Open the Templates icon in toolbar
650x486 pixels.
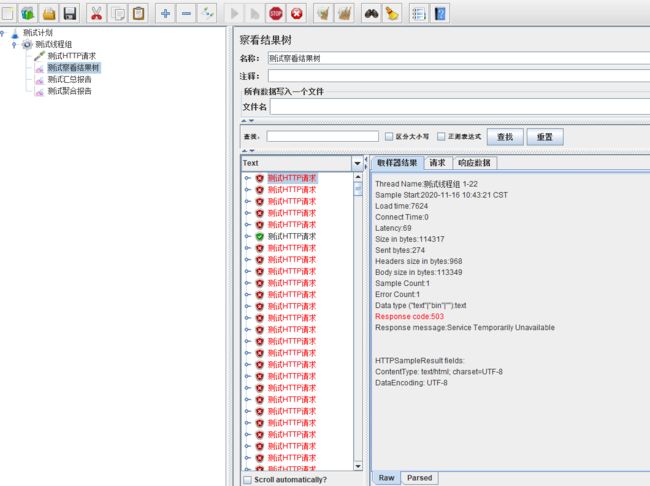[28, 14]
